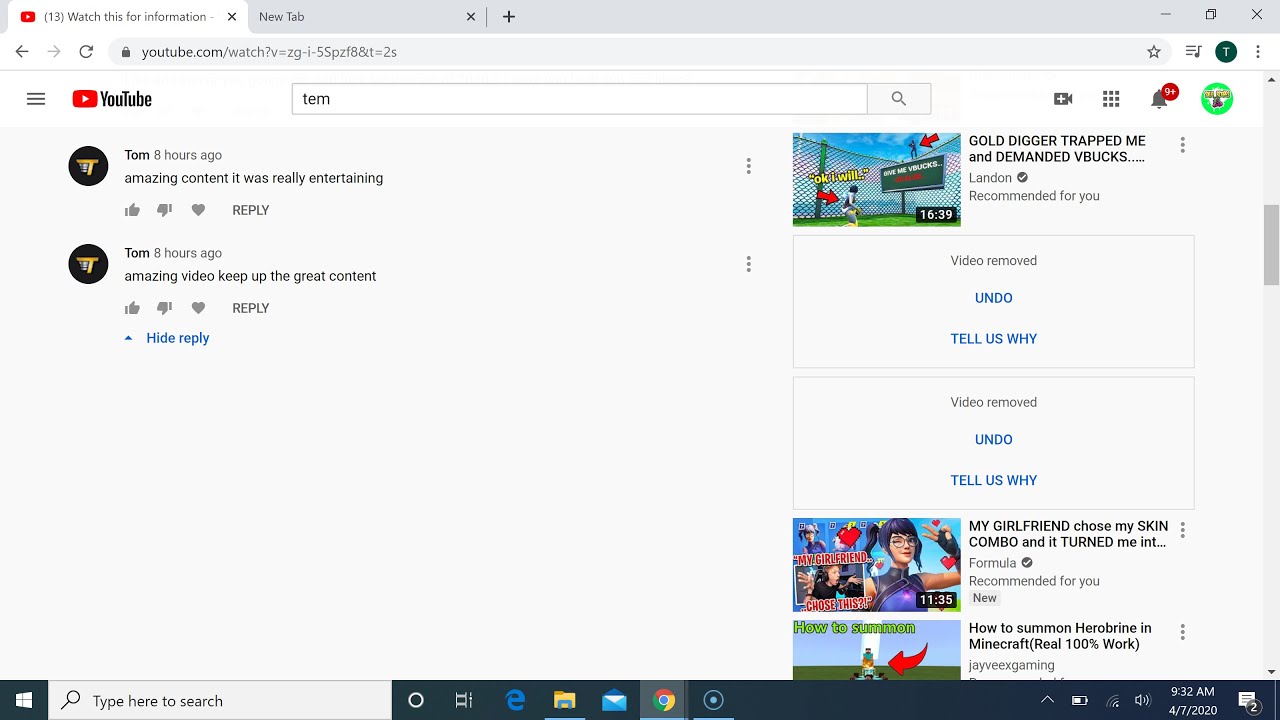Open the create video camera icon
Image resolution: width=1280 pixels, height=720 pixels.
tap(1063, 99)
